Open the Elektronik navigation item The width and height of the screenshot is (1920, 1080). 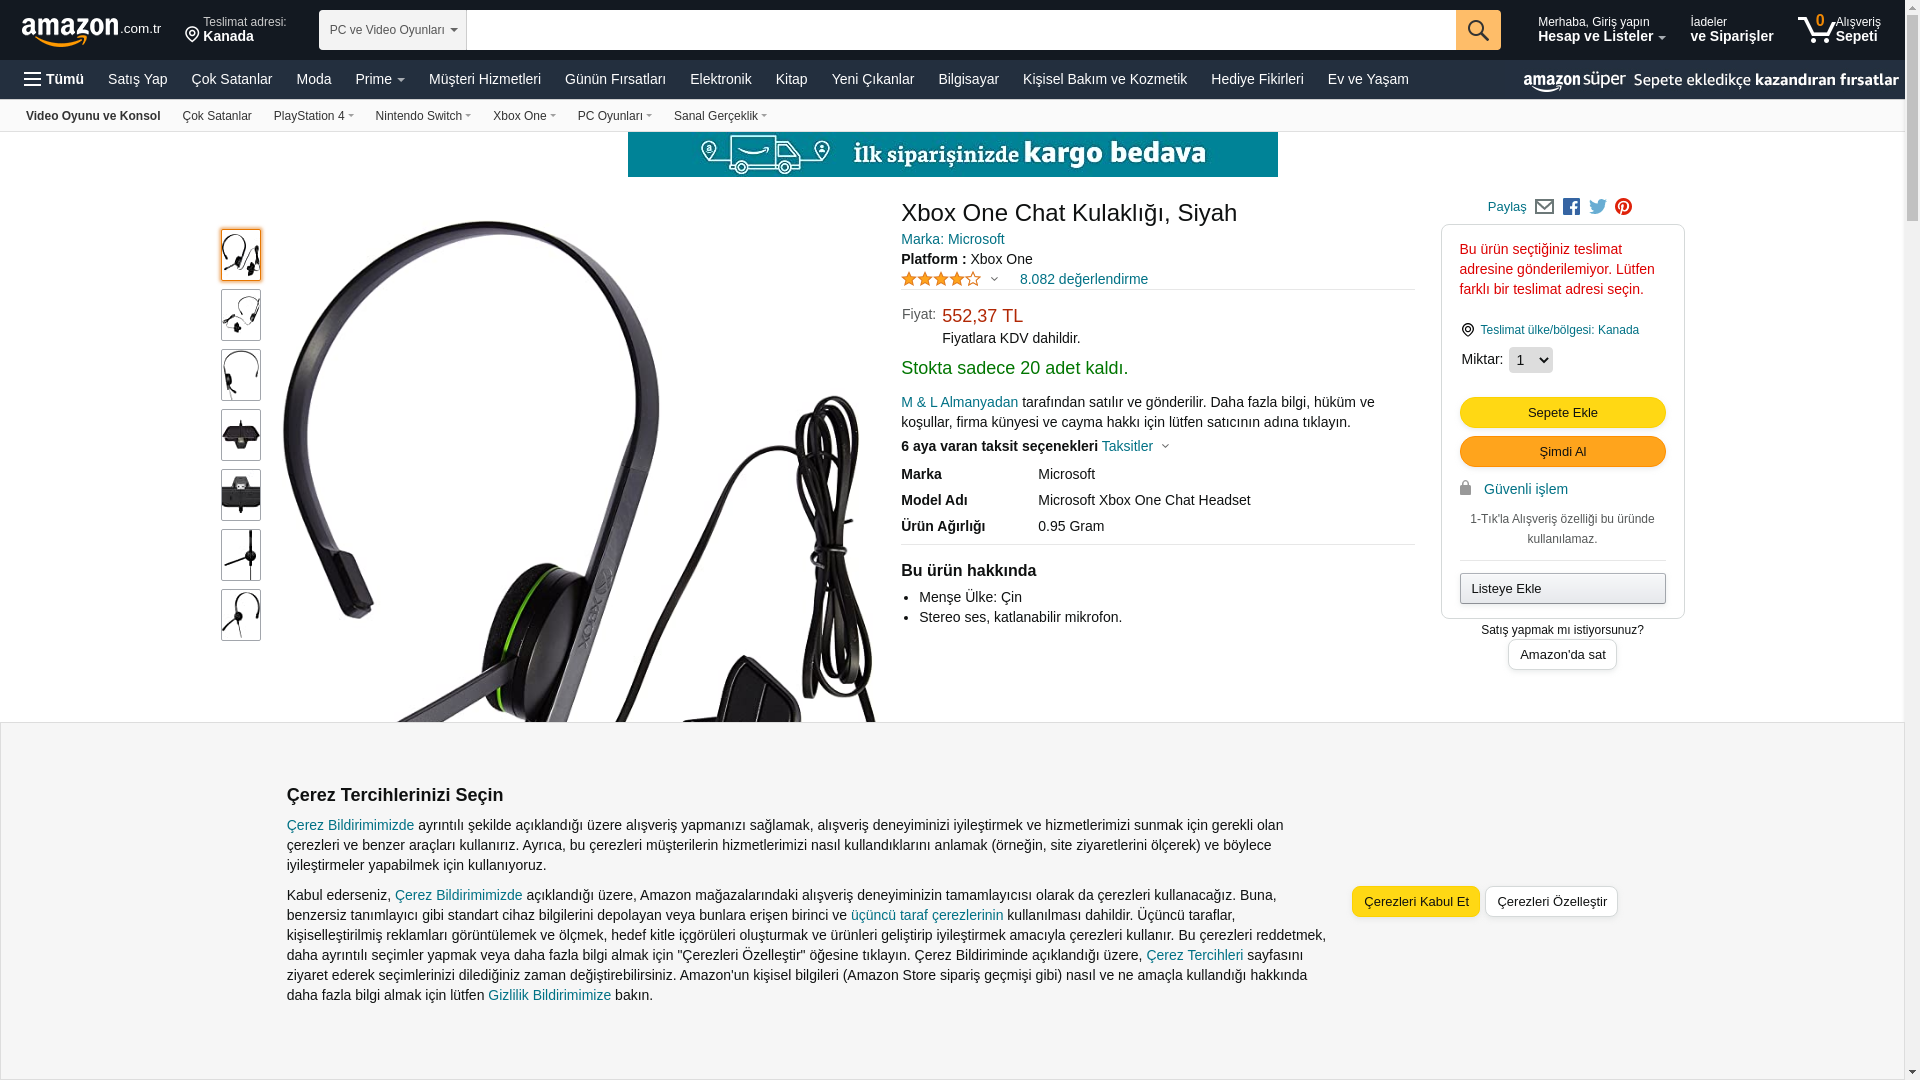[x=720, y=79]
